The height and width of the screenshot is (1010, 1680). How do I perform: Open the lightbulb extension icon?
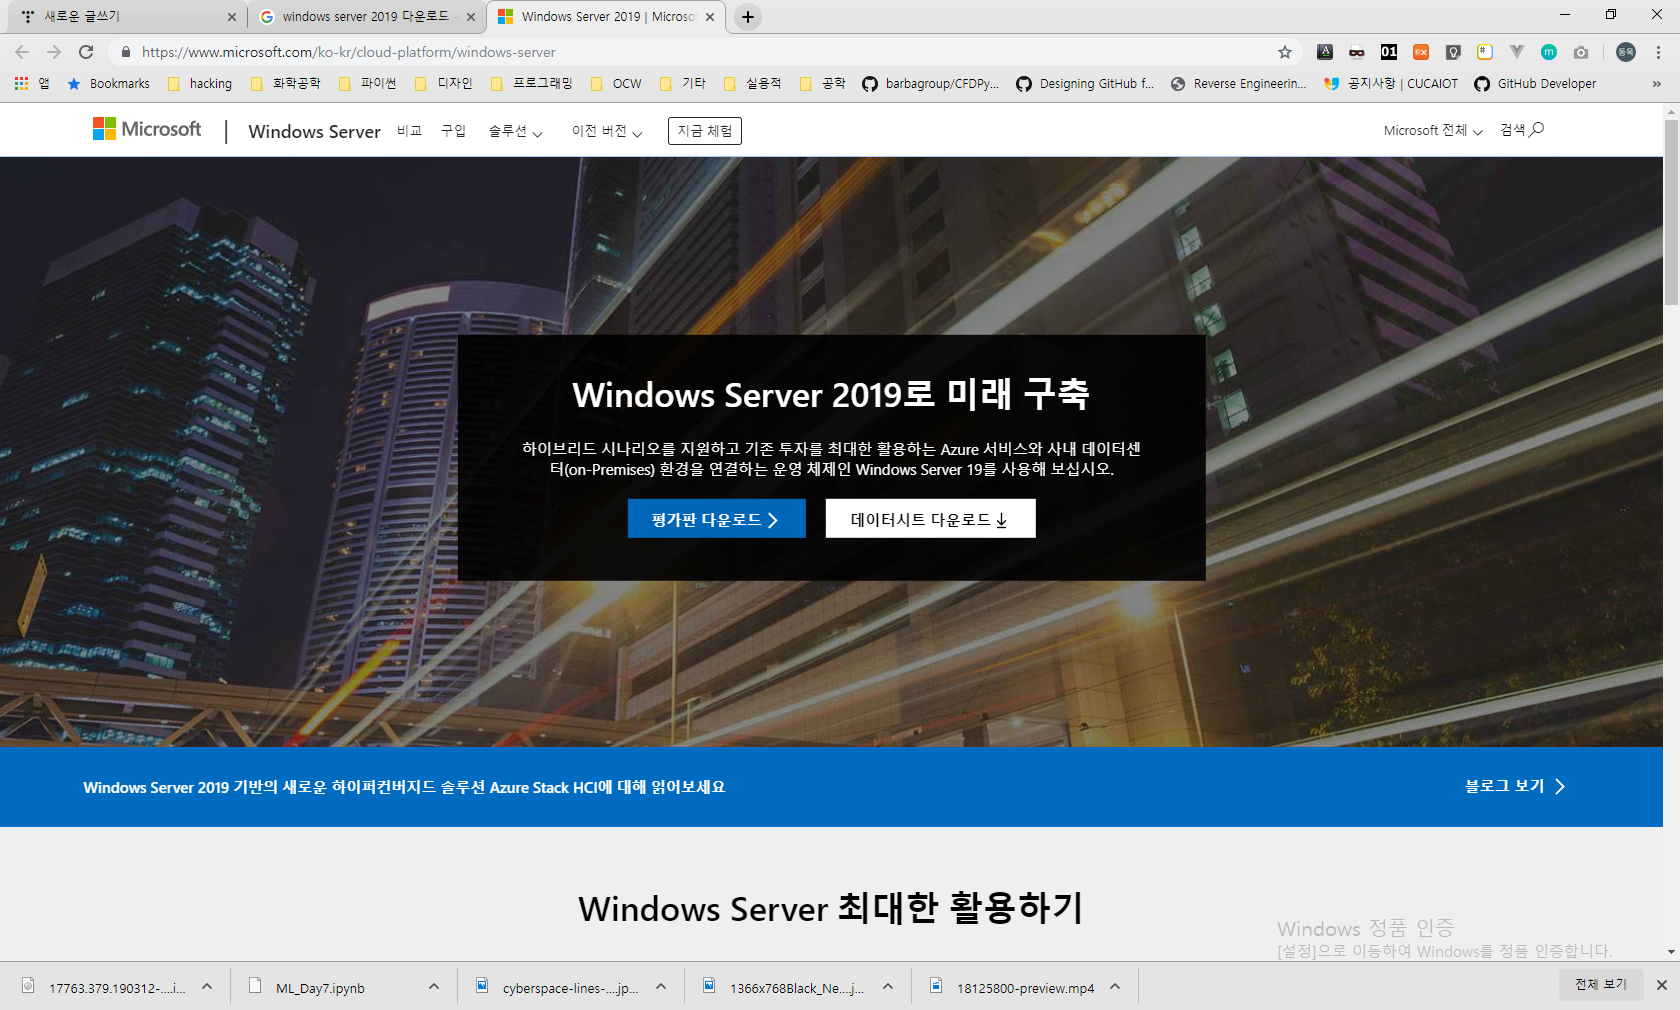pos(1453,52)
